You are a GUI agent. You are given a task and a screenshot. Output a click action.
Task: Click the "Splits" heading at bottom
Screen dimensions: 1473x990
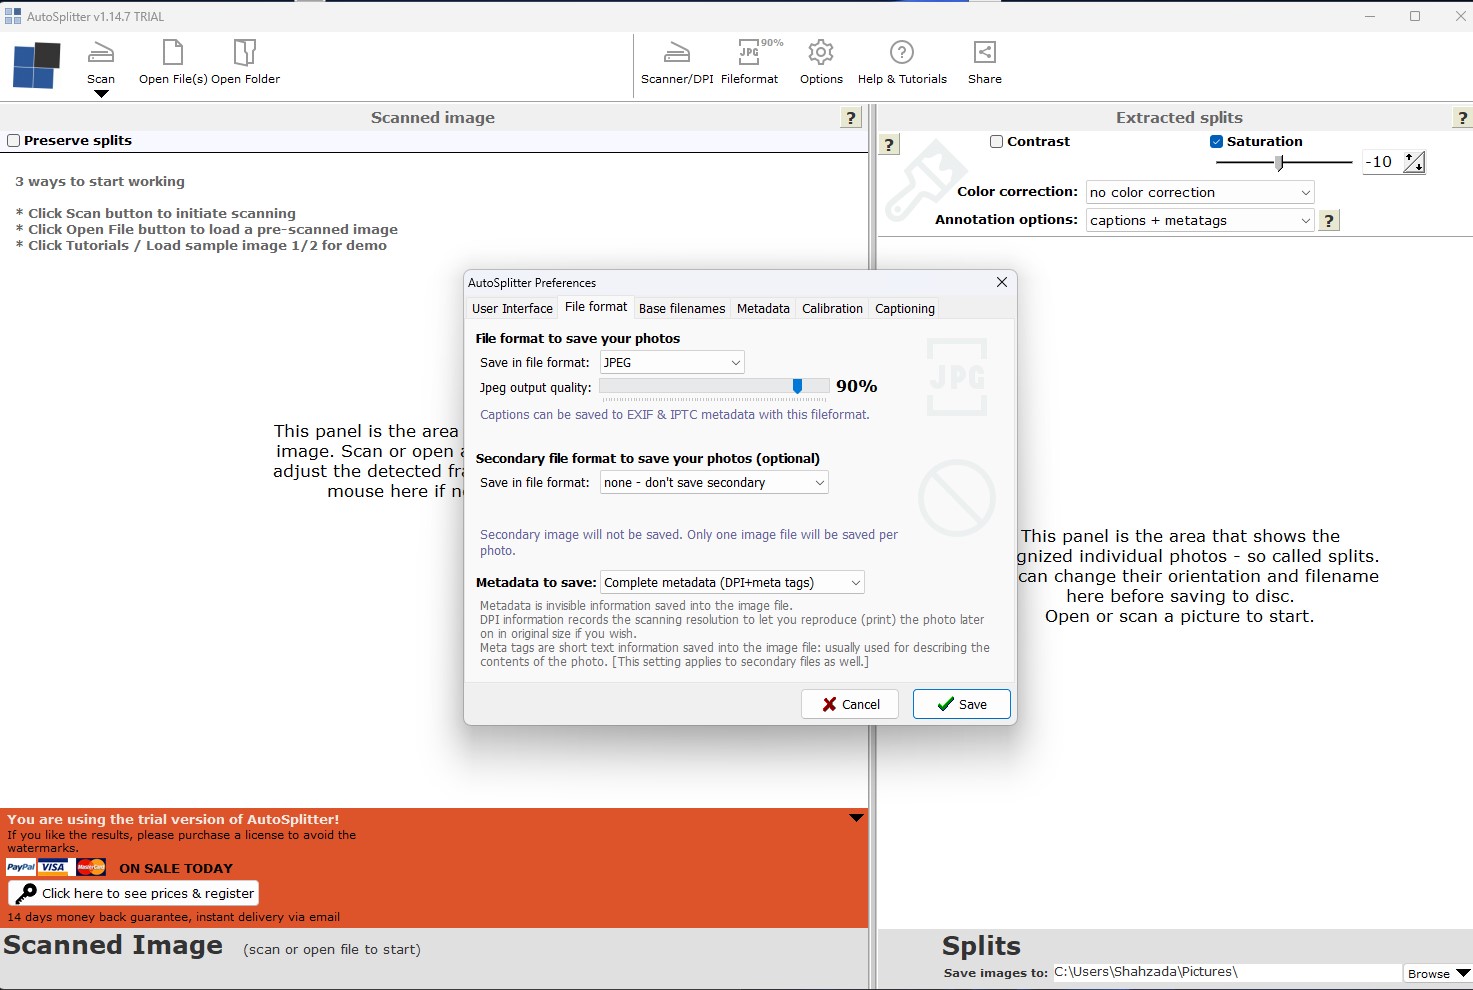(981, 946)
